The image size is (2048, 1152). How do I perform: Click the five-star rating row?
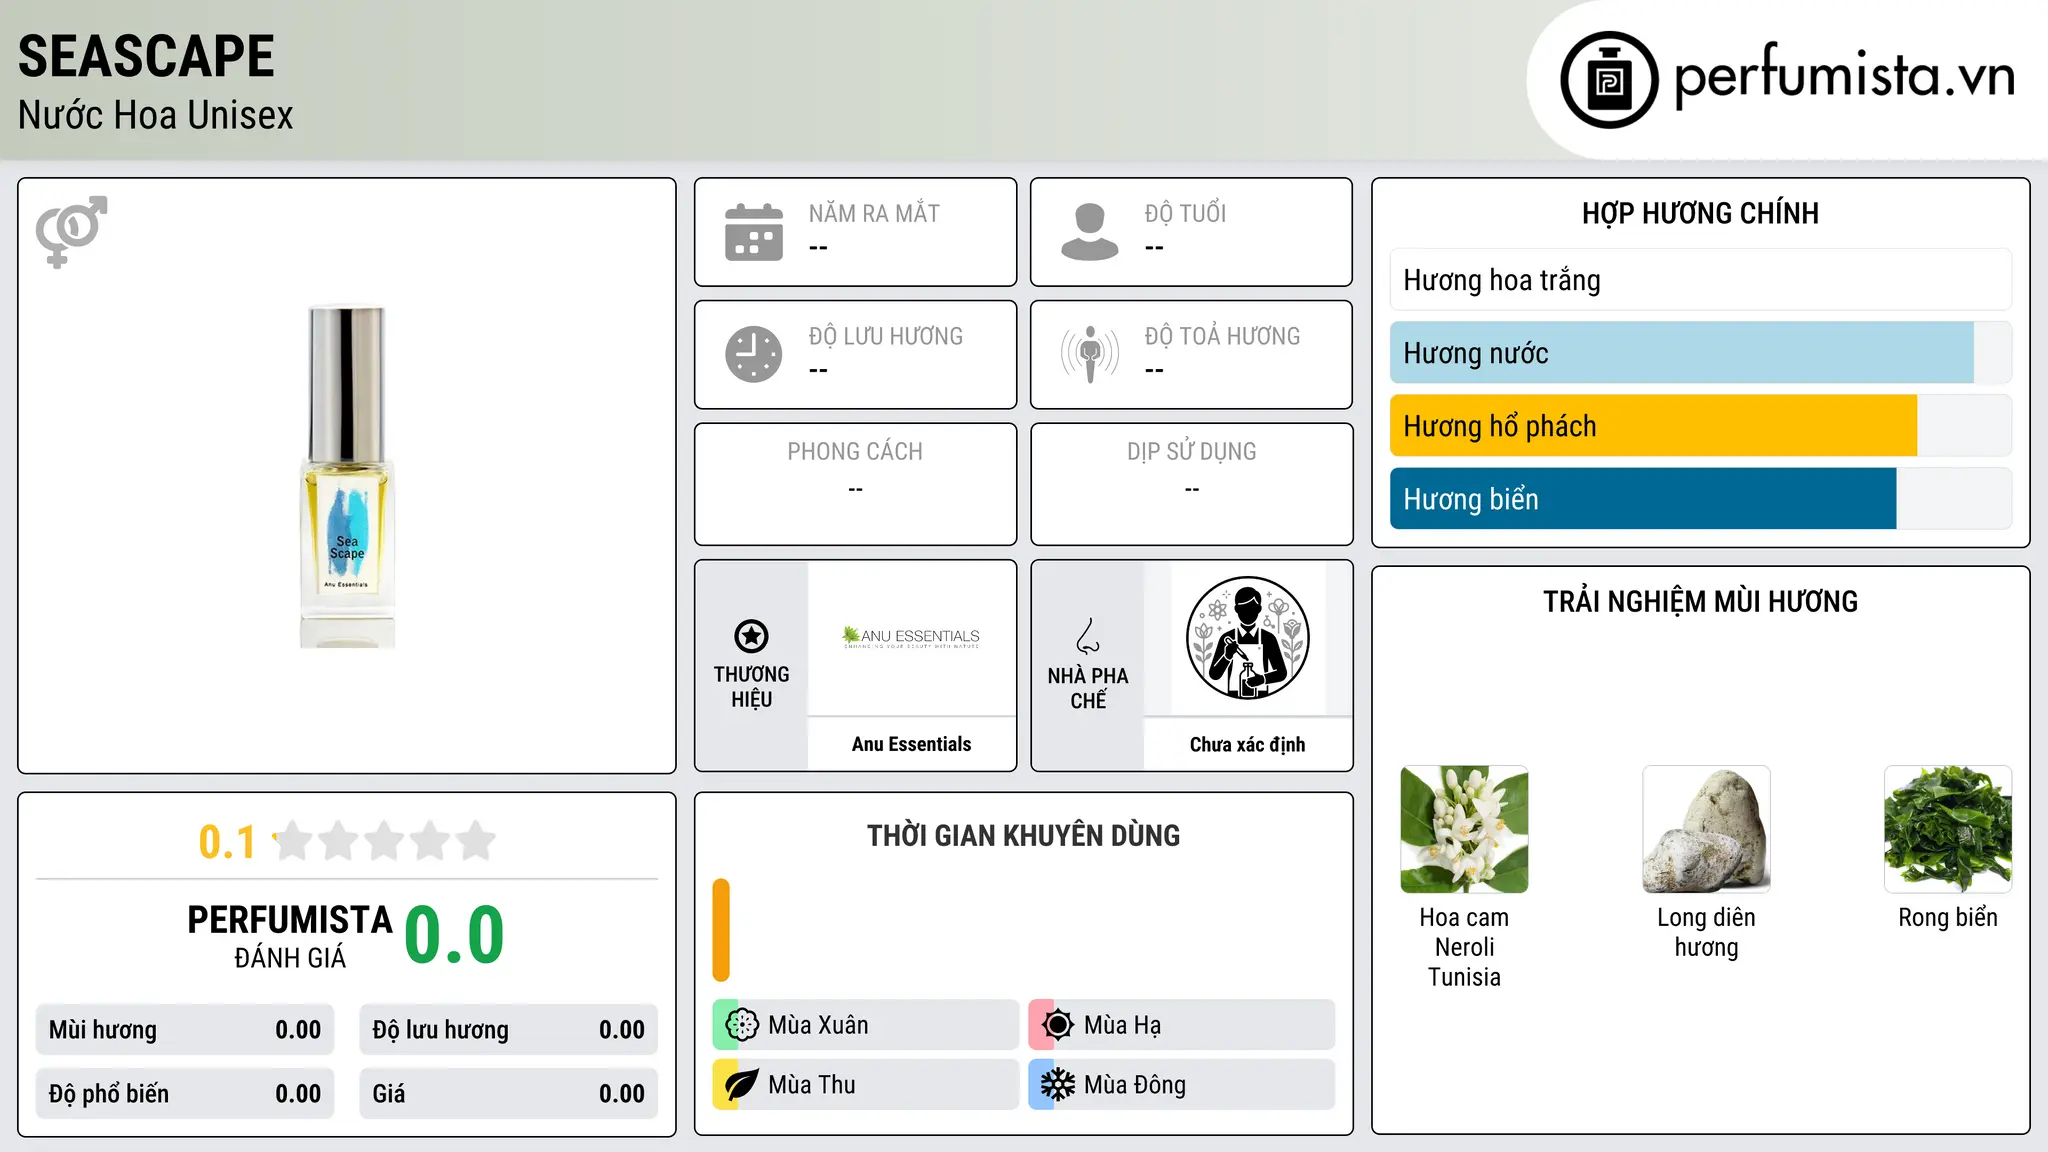385,841
